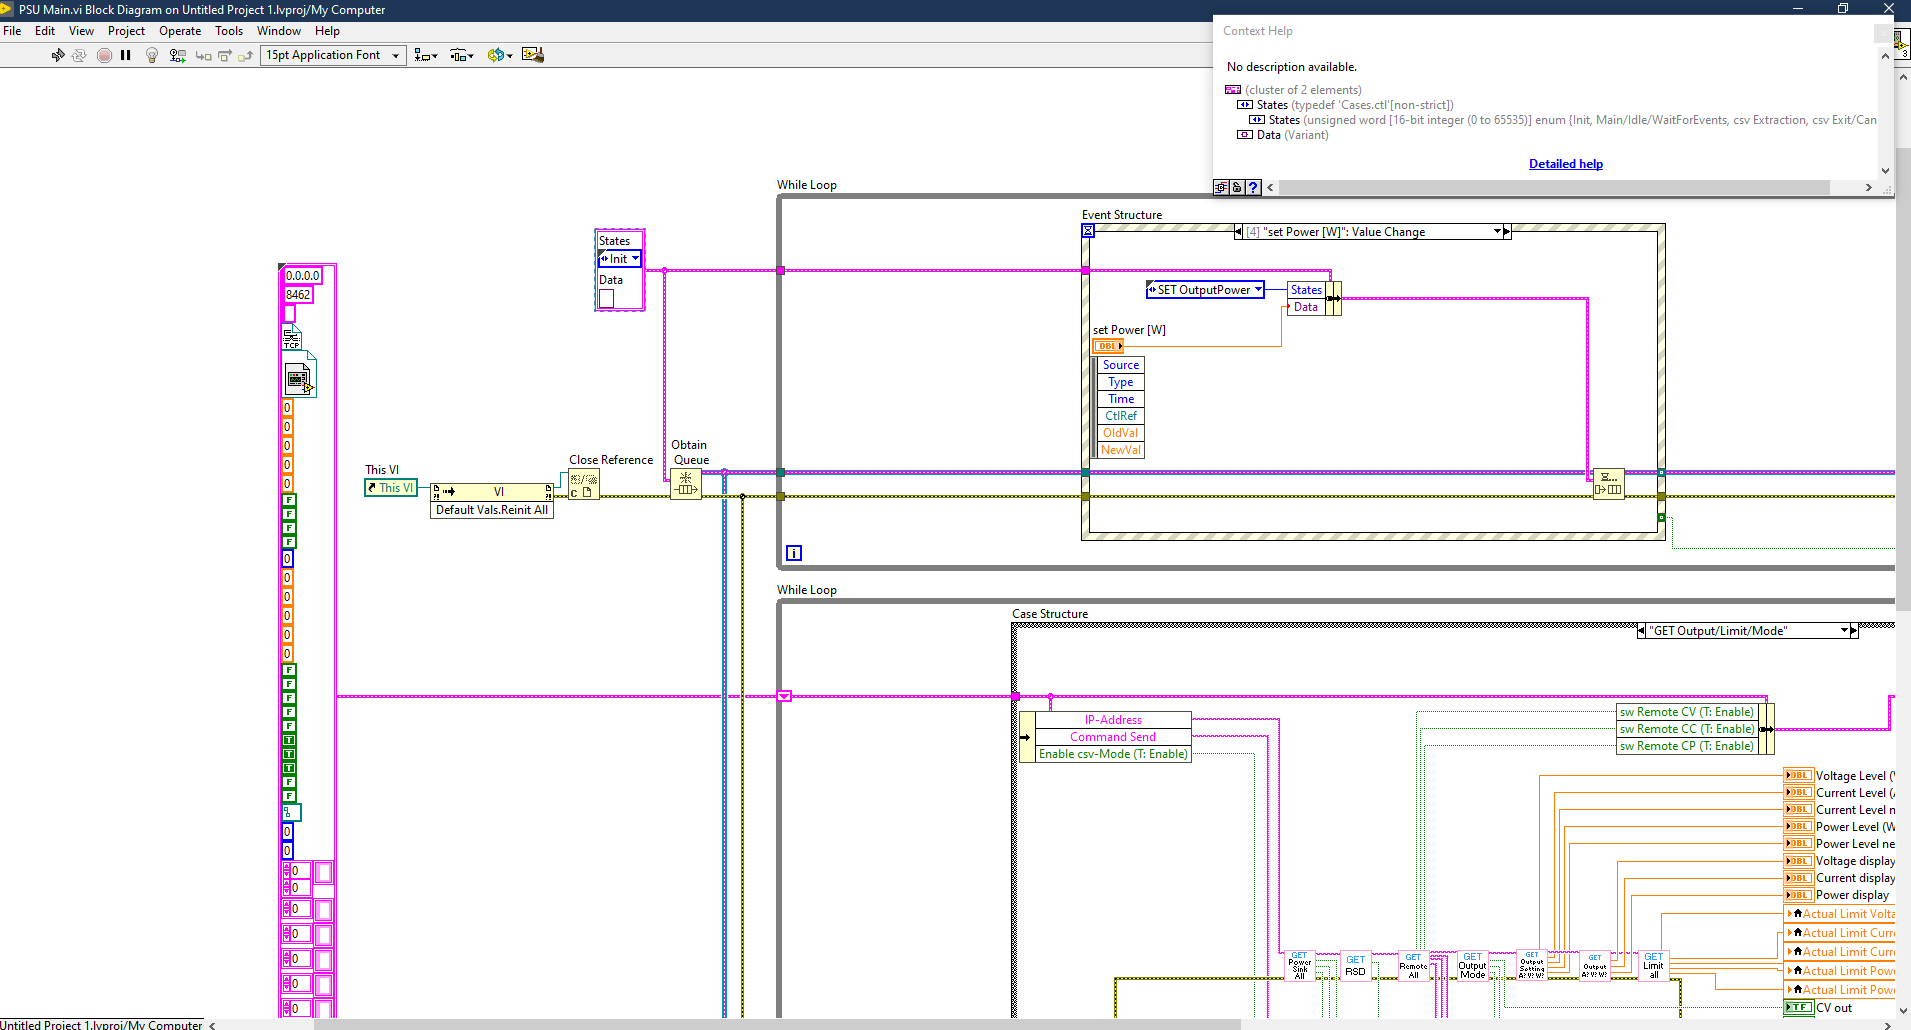Click the Run arrow button
Image resolution: width=1911 pixels, height=1030 pixels.
coord(58,55)
